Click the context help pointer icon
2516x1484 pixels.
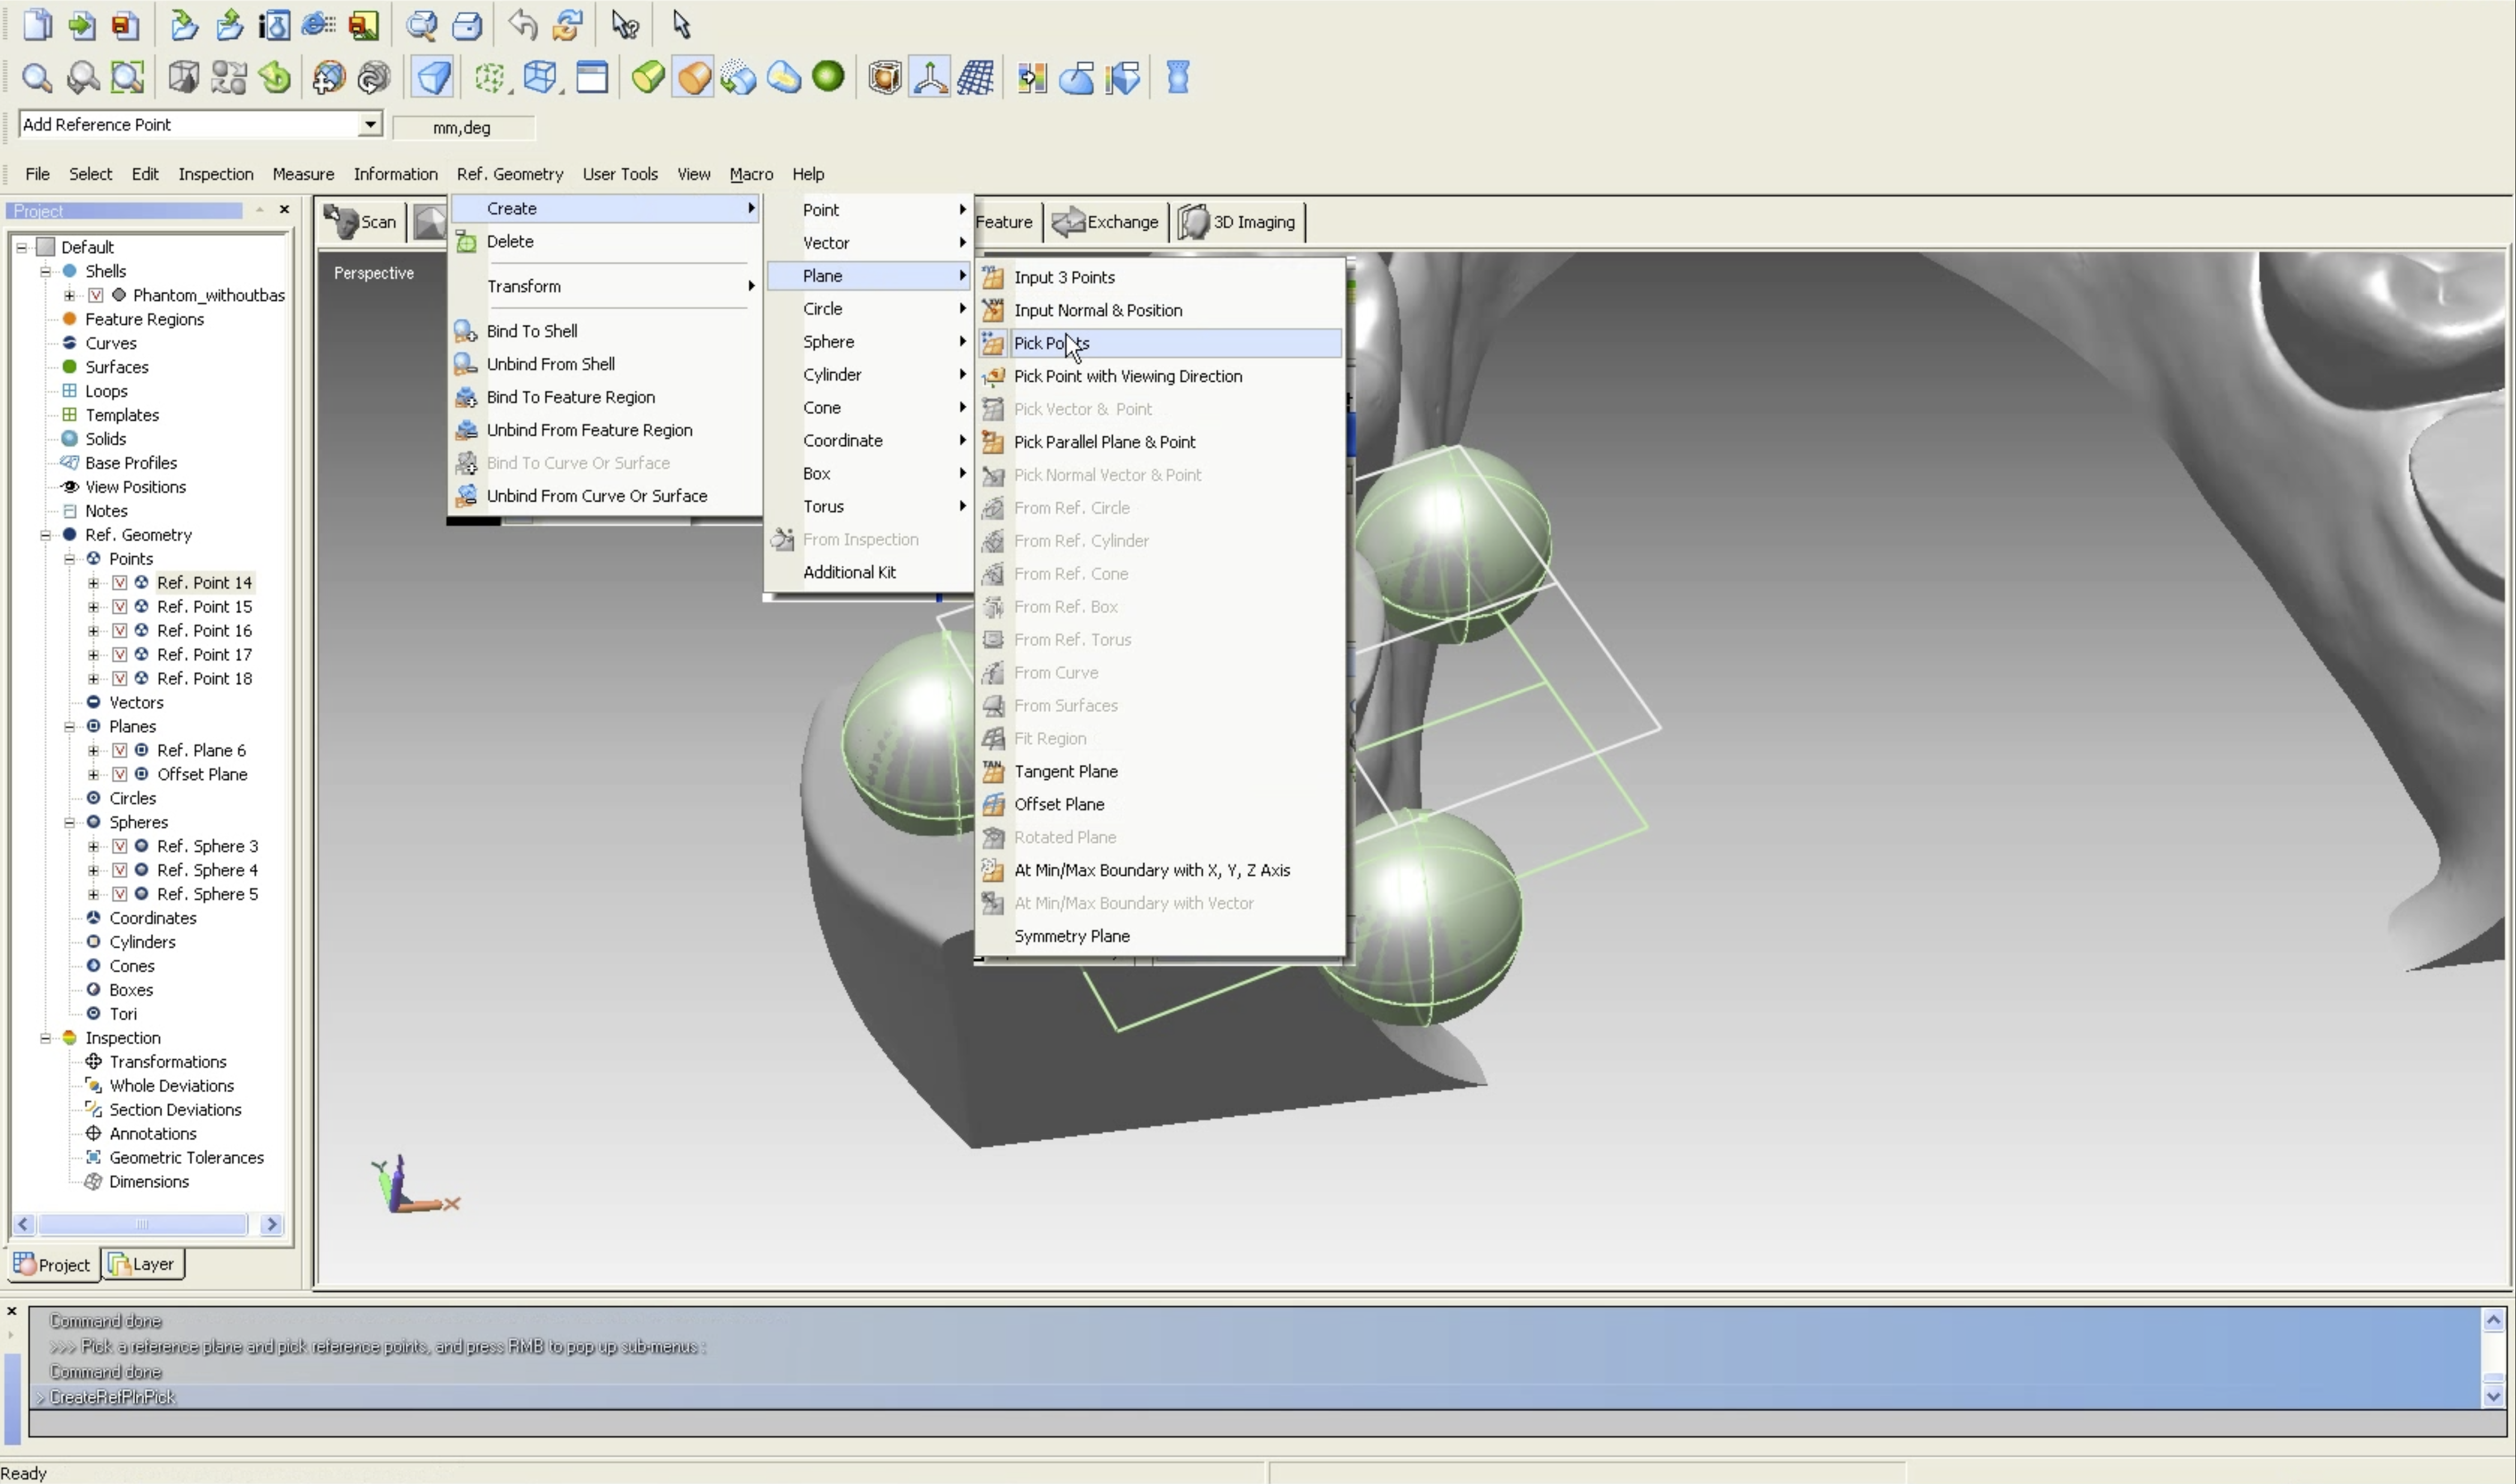[x=626, y=24]
